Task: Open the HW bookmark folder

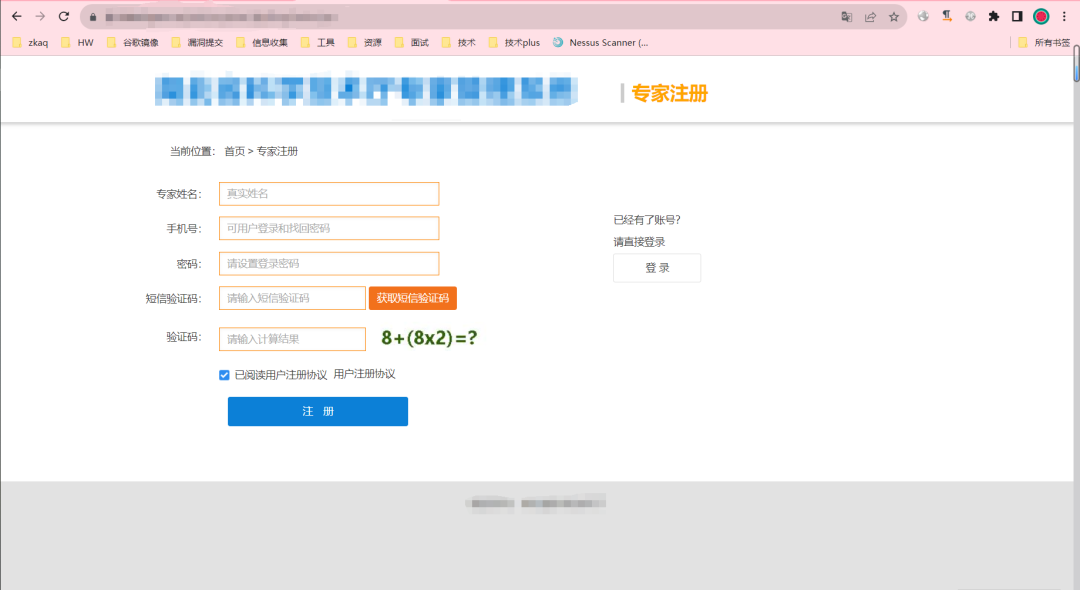Action: [x=77, y=43]
